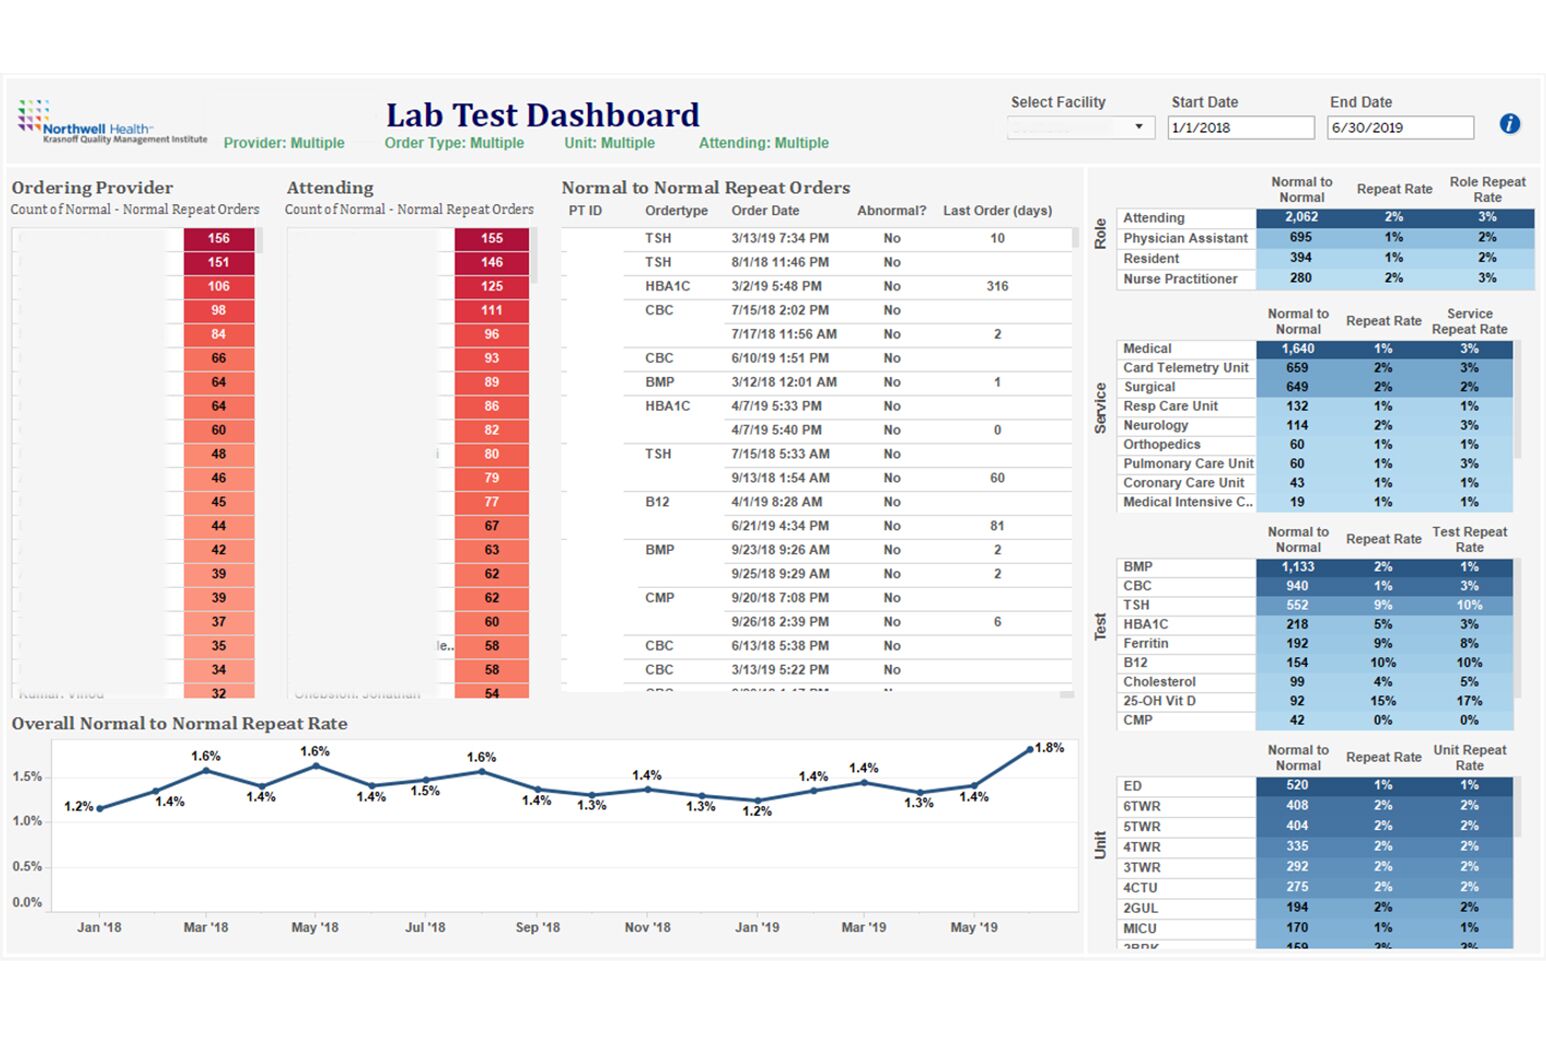Screen dimensions: 1546x1056
Task: Edit the End Date field showing 6/30/2019
Action: [1399, 127]
